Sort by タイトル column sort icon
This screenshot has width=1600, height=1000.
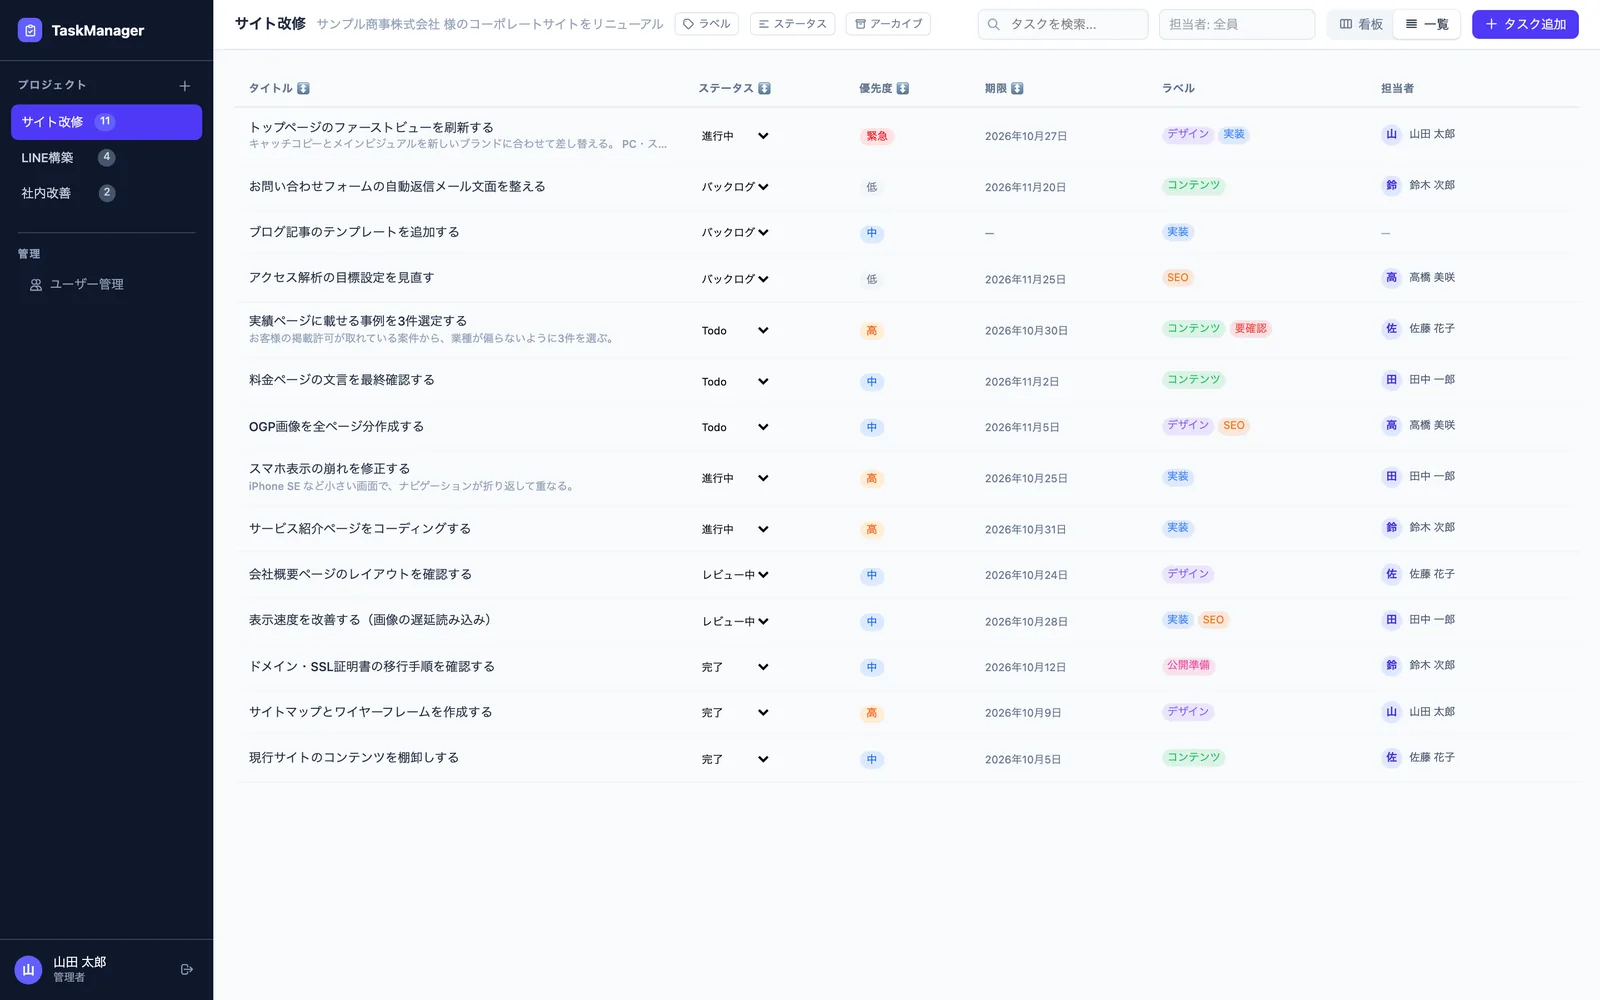click(303, 88)
